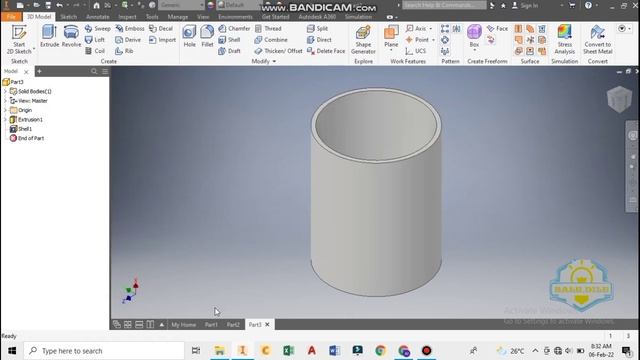Select the Delete Face tool

[x=326, y=51]
